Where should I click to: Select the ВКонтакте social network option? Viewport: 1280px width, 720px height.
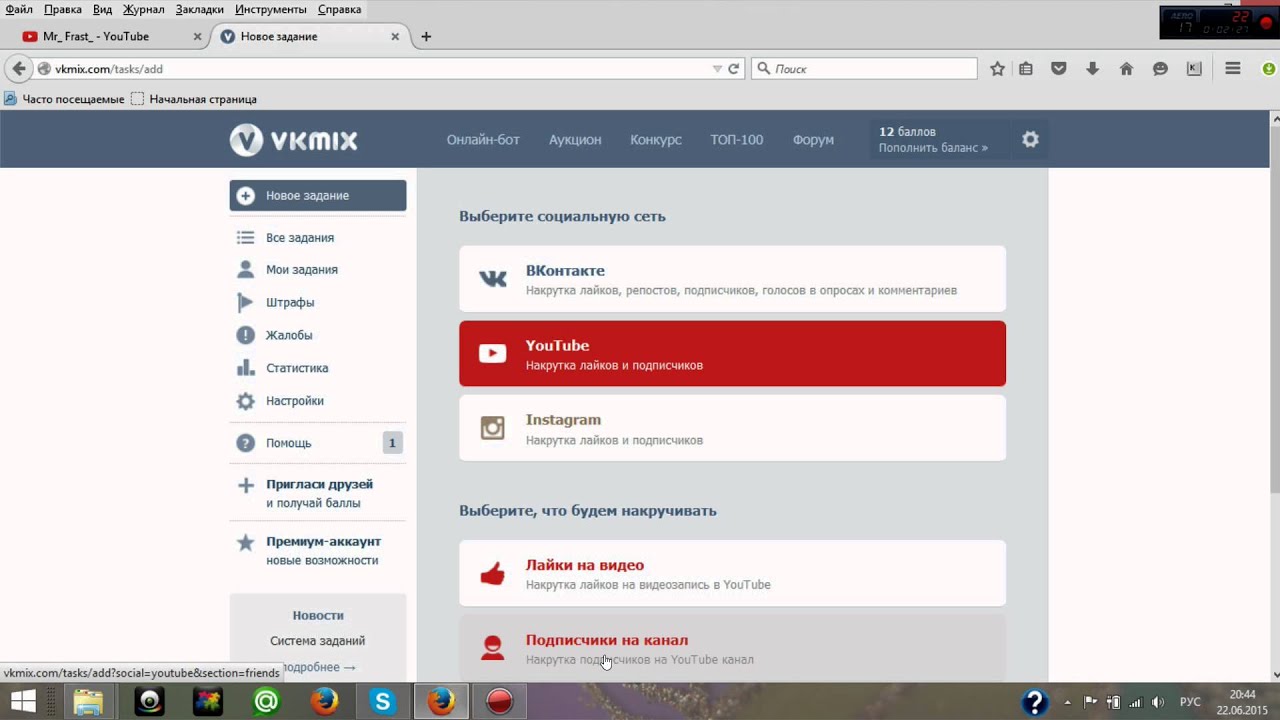click(x=732, y=279)
